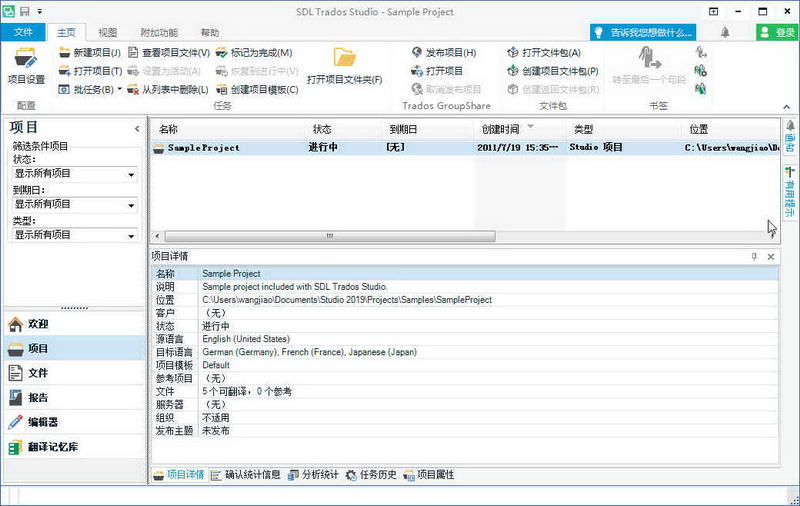Open the 文件 file tab
Screen dimensions: 800x506
(23, 32)
